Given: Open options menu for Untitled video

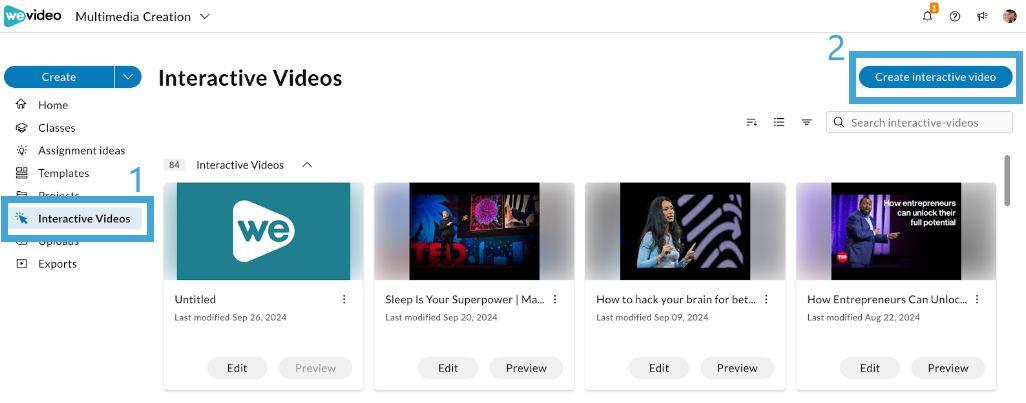Looking at the screenshot, I should [x=344, y=299].
